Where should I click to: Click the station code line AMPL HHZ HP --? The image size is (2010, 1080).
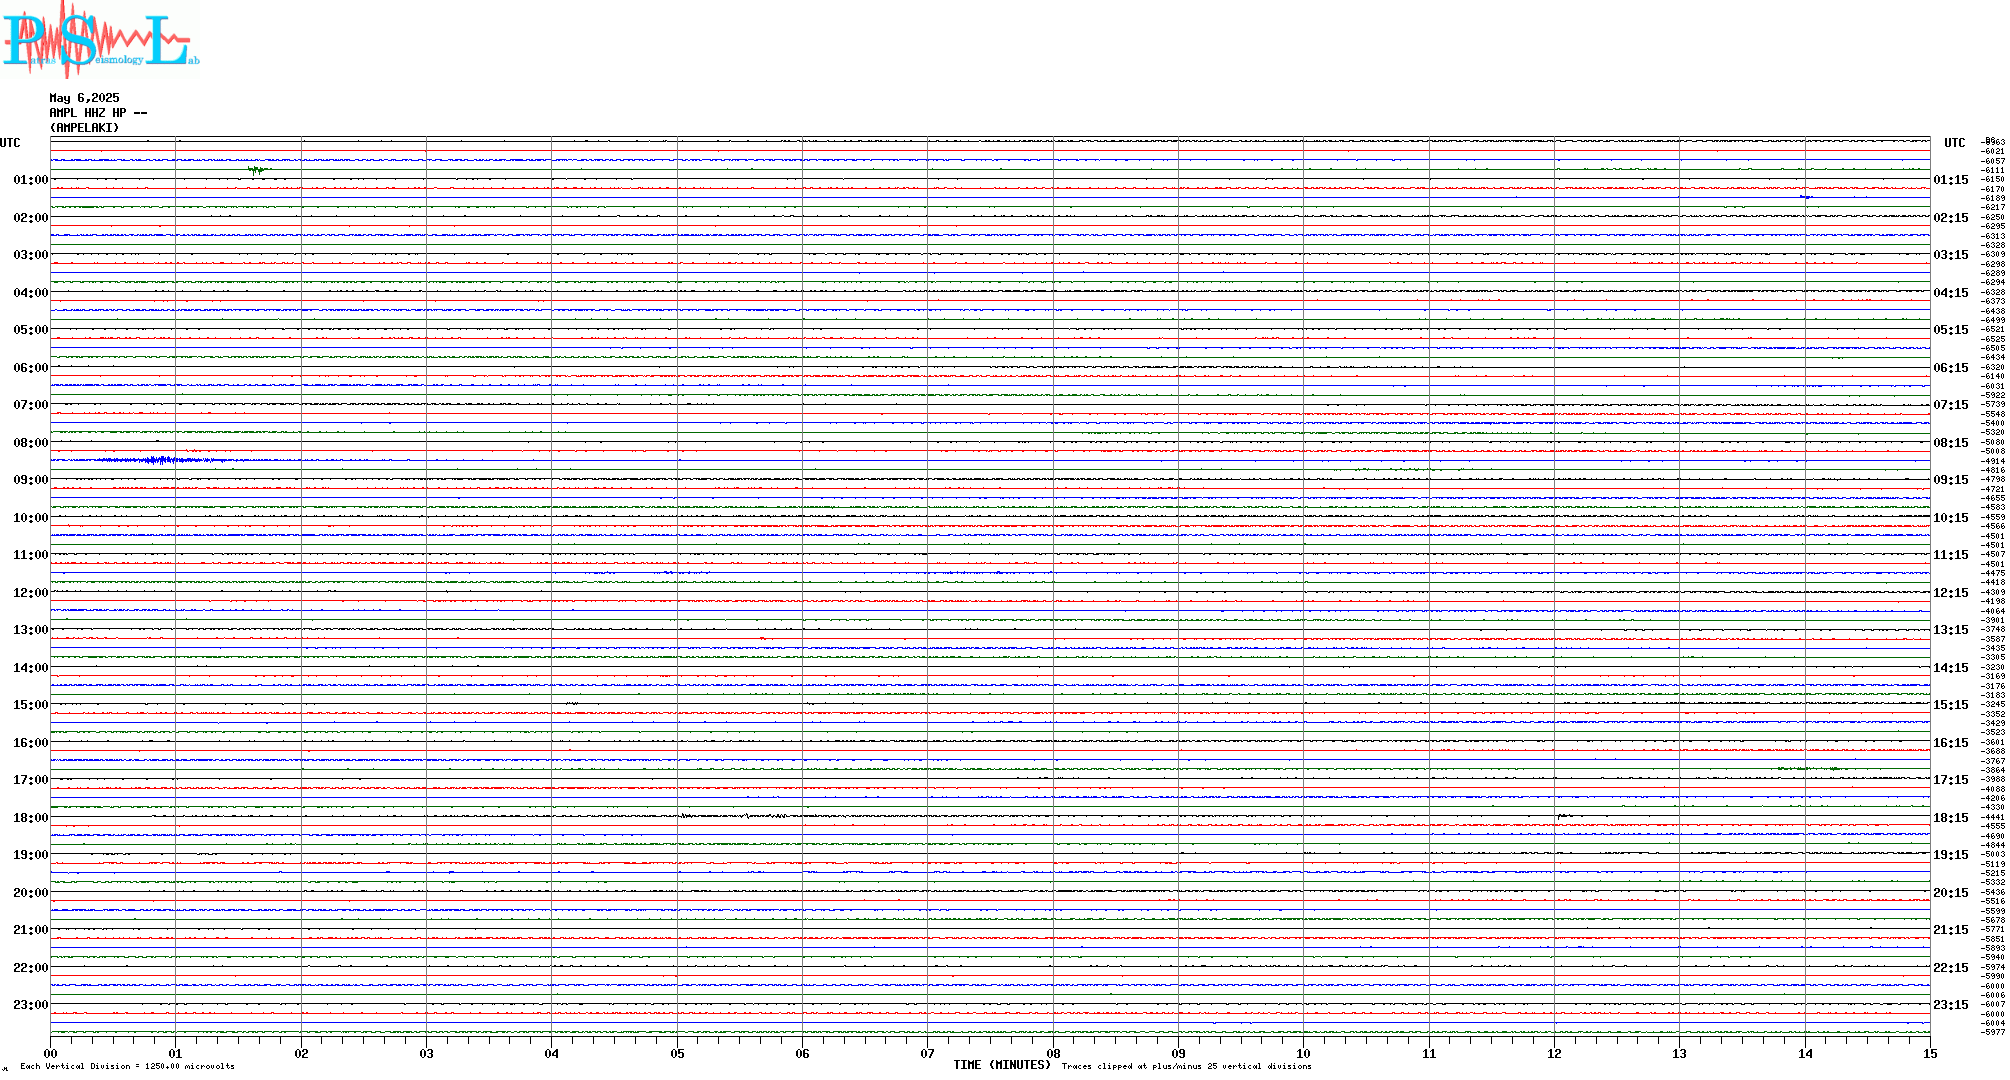[x=98, y=113]
